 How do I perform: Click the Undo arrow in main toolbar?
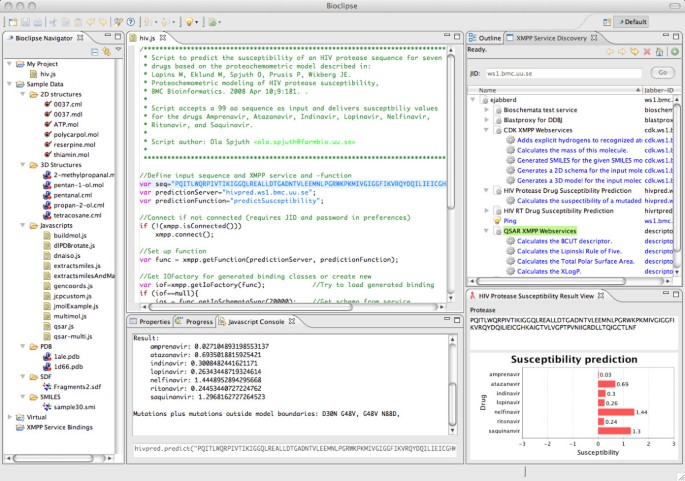91,22
